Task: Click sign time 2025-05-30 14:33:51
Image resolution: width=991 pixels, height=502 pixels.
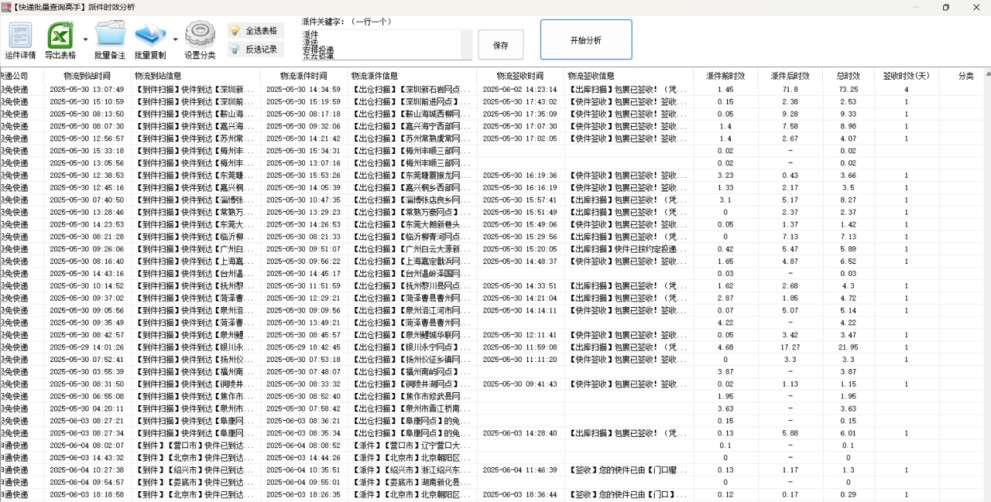Action: pyautogui.click(x=520, y=286)
